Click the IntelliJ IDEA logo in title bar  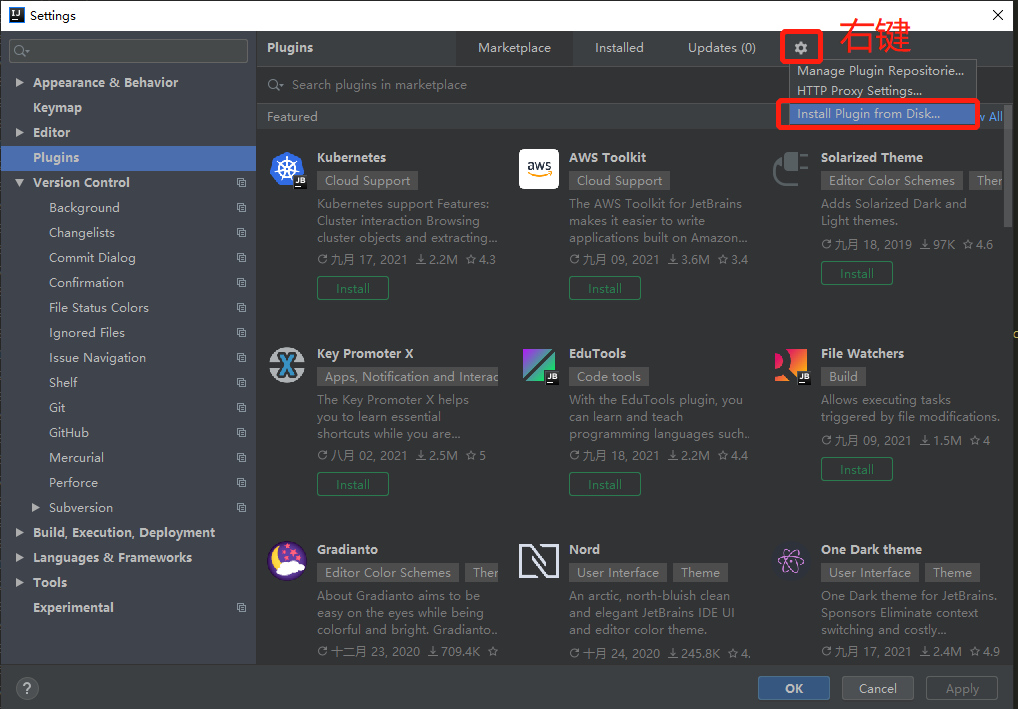pos(17,15)
